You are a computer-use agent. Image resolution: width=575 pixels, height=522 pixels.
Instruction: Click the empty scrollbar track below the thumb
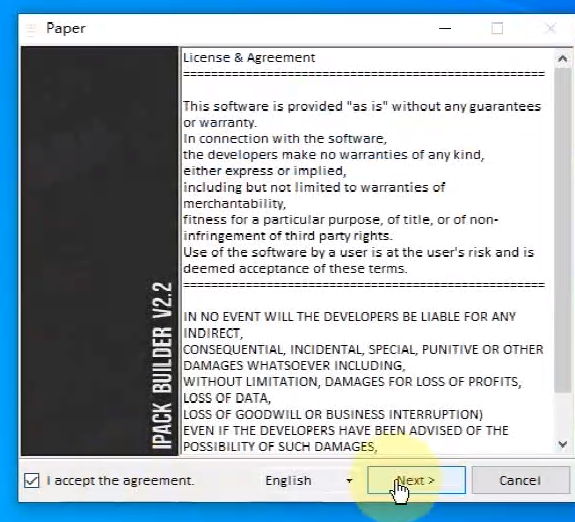(562, 414)
